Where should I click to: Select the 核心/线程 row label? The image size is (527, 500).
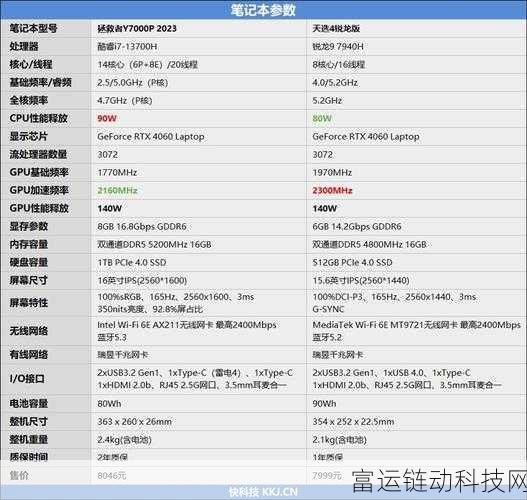[x=31, y=65]
